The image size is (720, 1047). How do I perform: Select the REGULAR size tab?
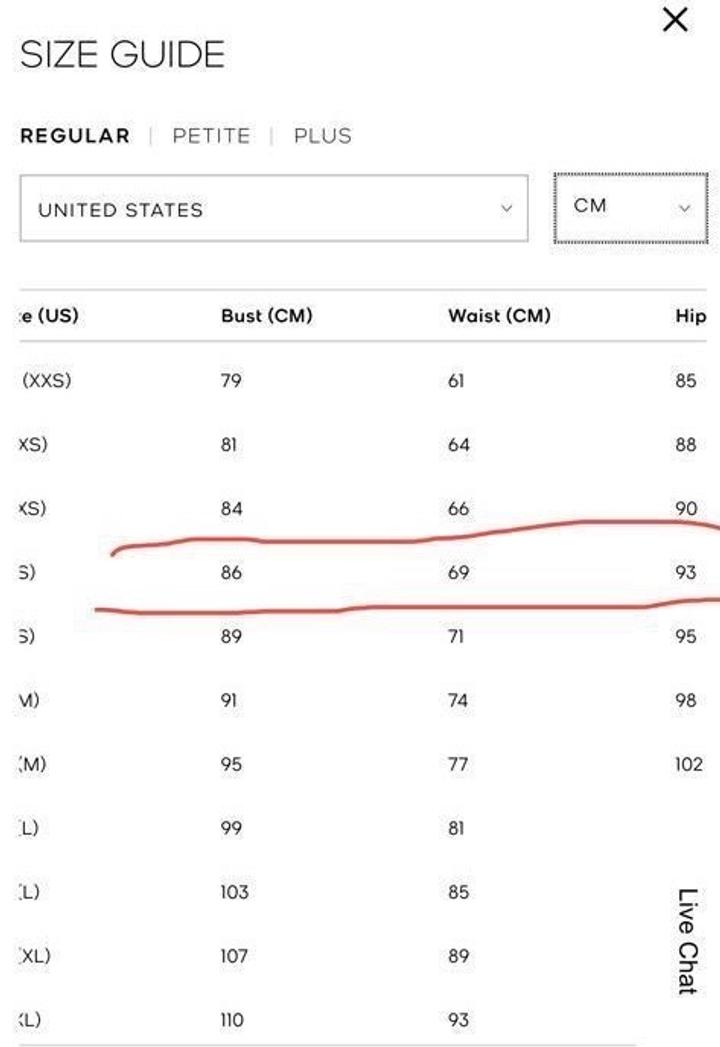coord(75,136)
